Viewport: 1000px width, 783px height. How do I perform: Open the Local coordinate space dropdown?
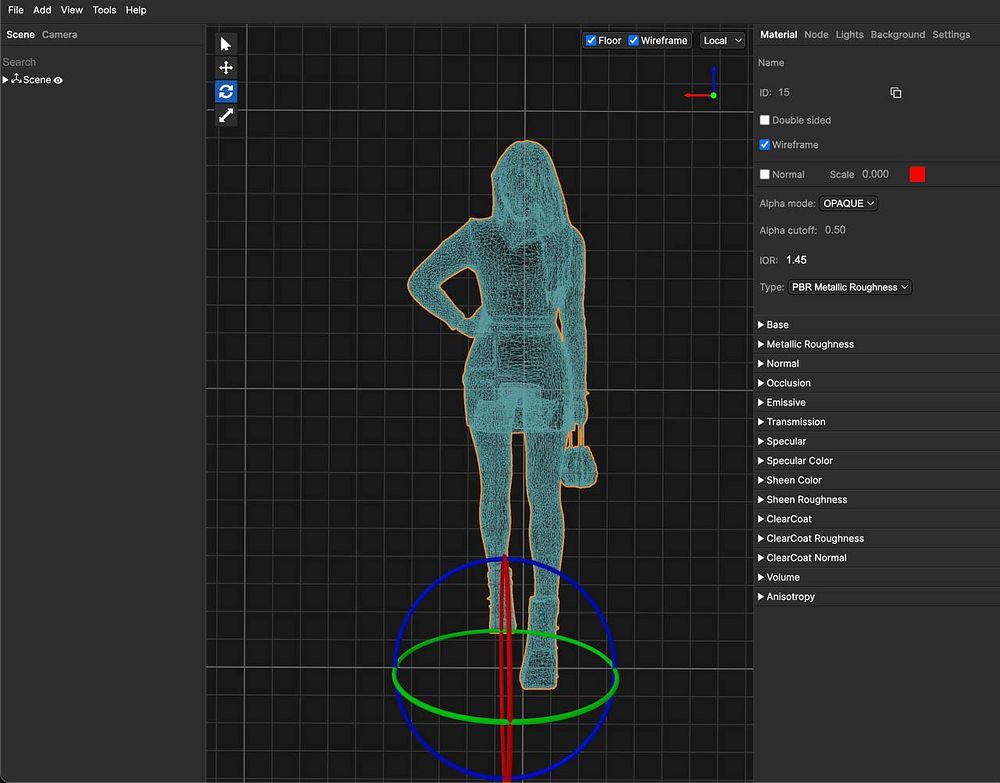coord(722,41)
